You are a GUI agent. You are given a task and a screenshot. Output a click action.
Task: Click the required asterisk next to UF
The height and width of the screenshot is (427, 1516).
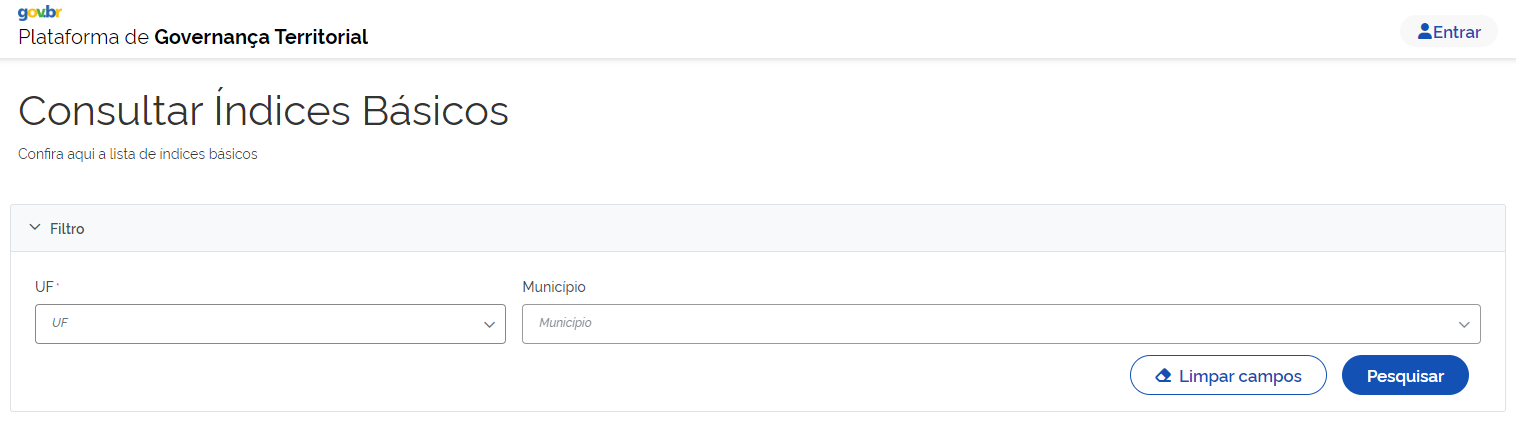click(58, 285)
